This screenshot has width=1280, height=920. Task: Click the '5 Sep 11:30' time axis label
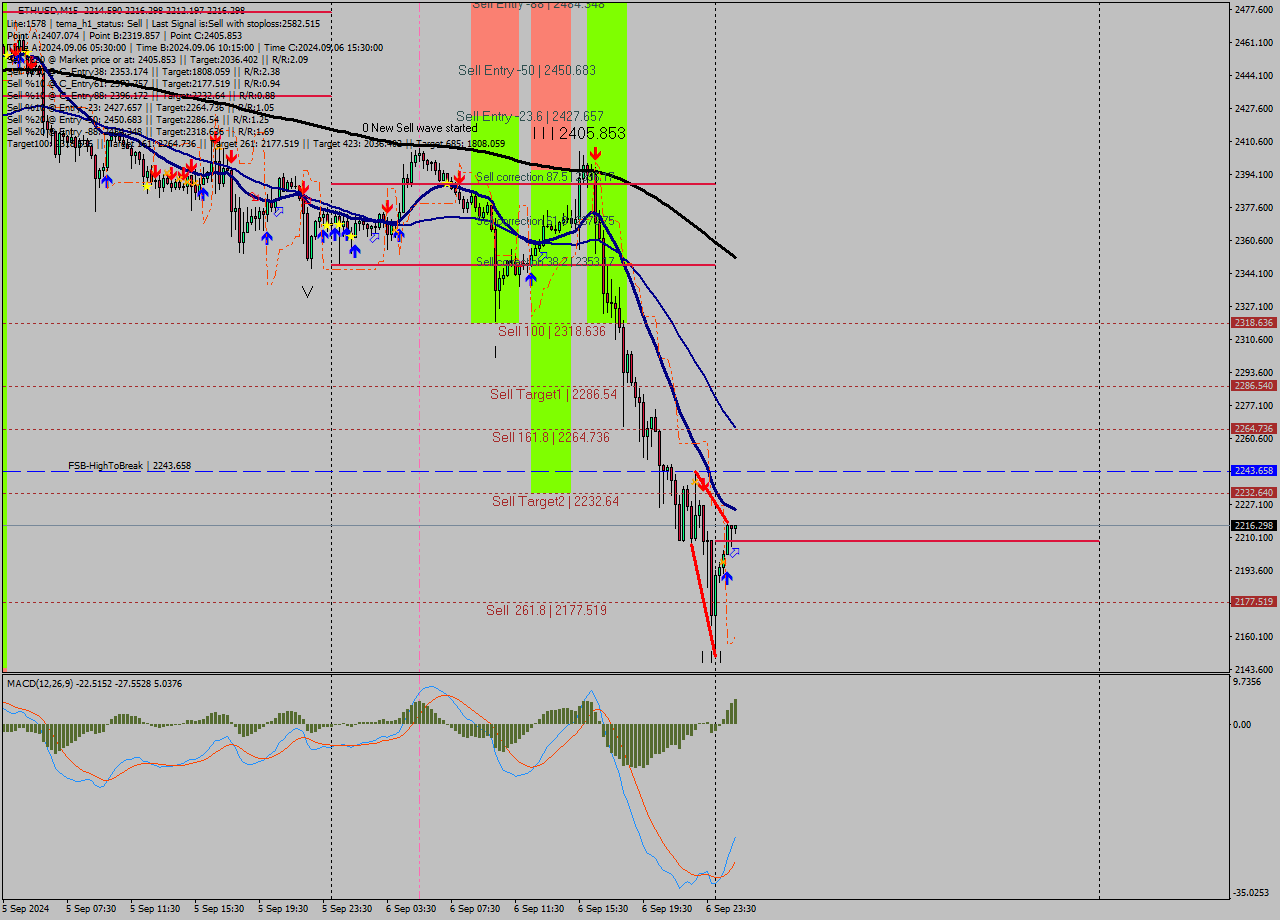click(x=155, y=909)
